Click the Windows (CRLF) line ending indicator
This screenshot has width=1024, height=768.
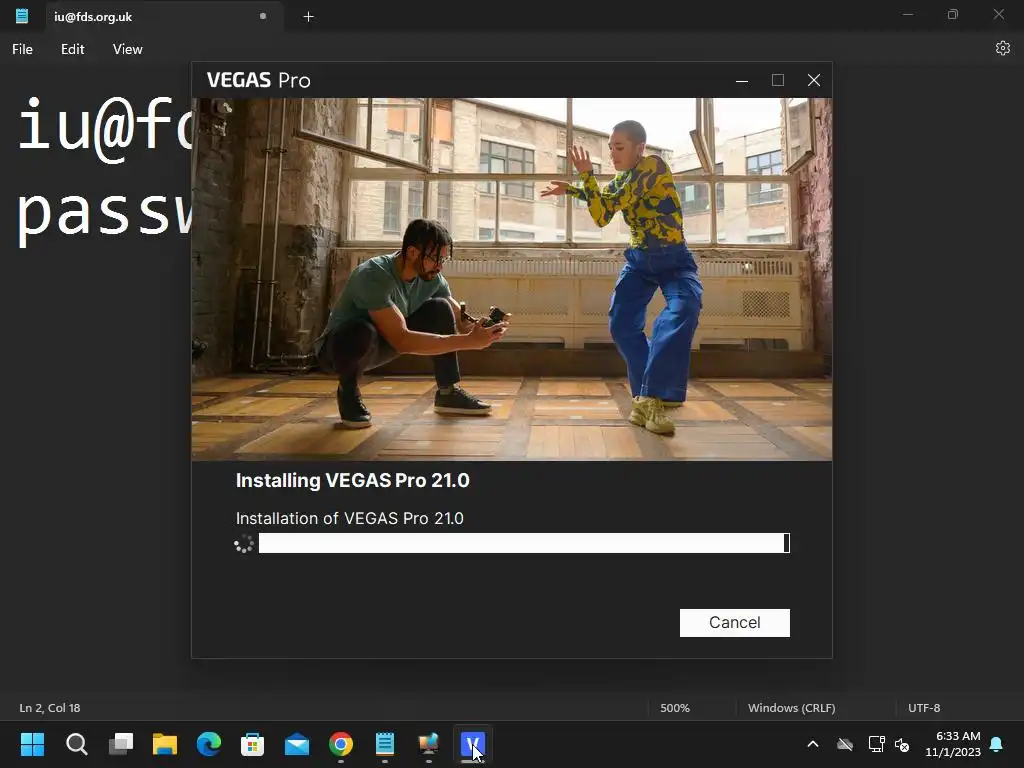point(792,708)
